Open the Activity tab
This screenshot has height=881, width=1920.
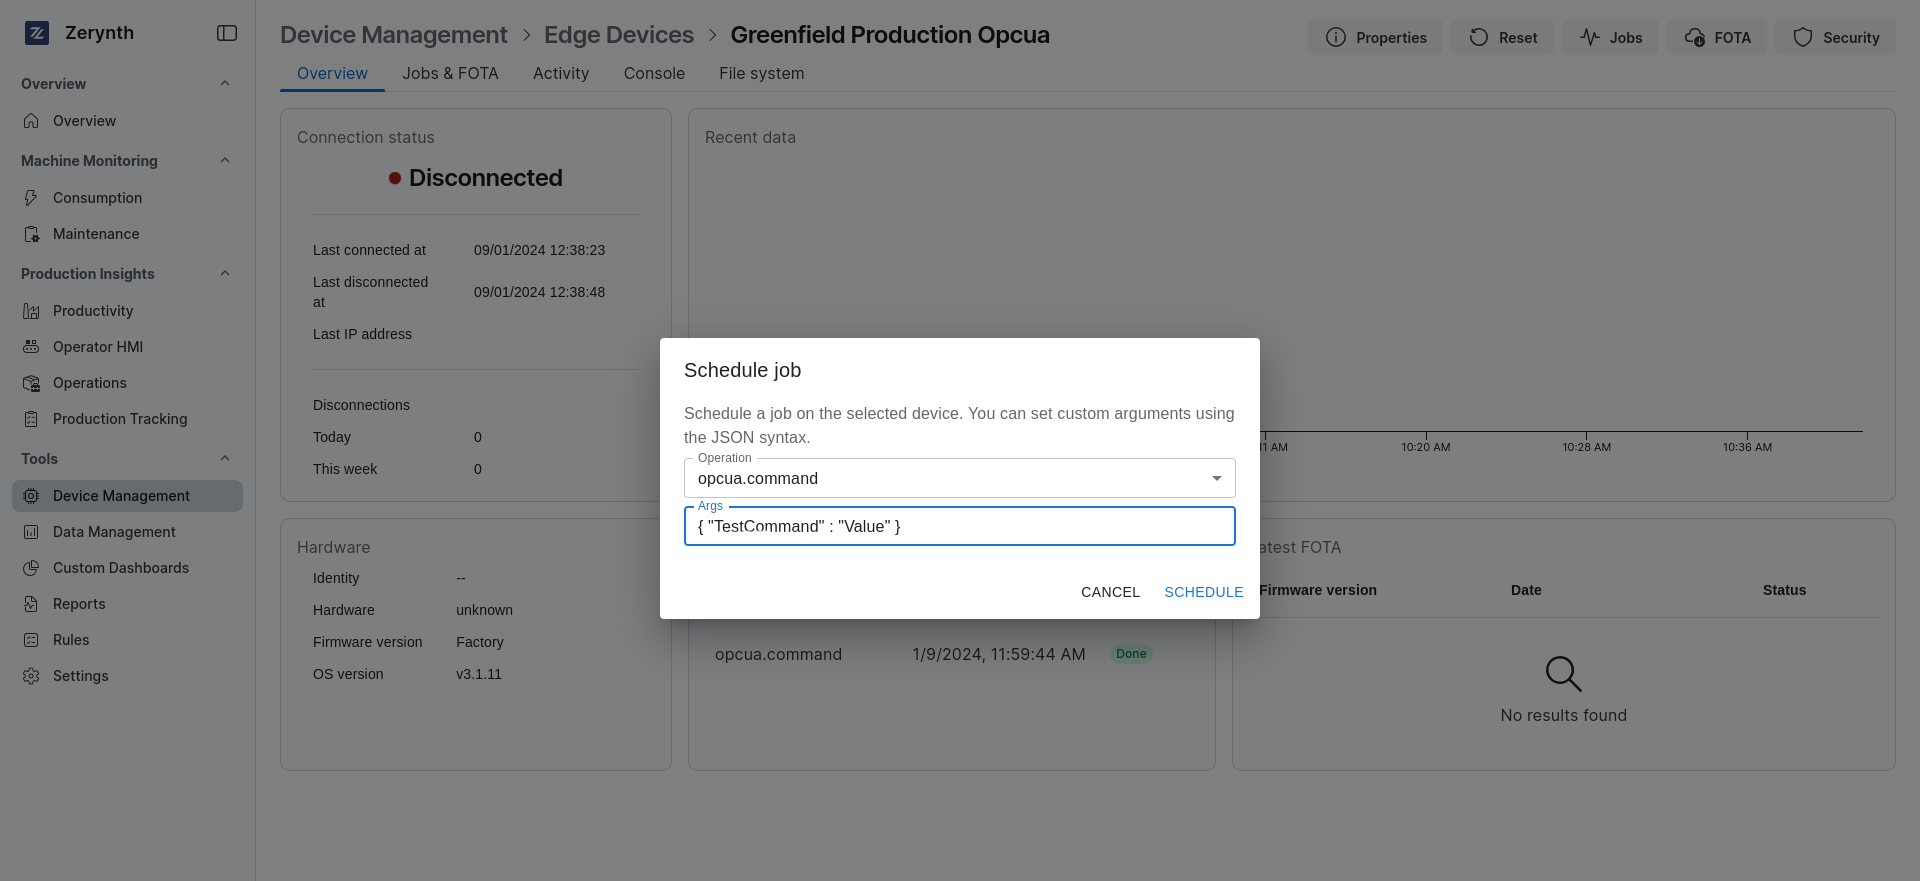tap(561, 73)
